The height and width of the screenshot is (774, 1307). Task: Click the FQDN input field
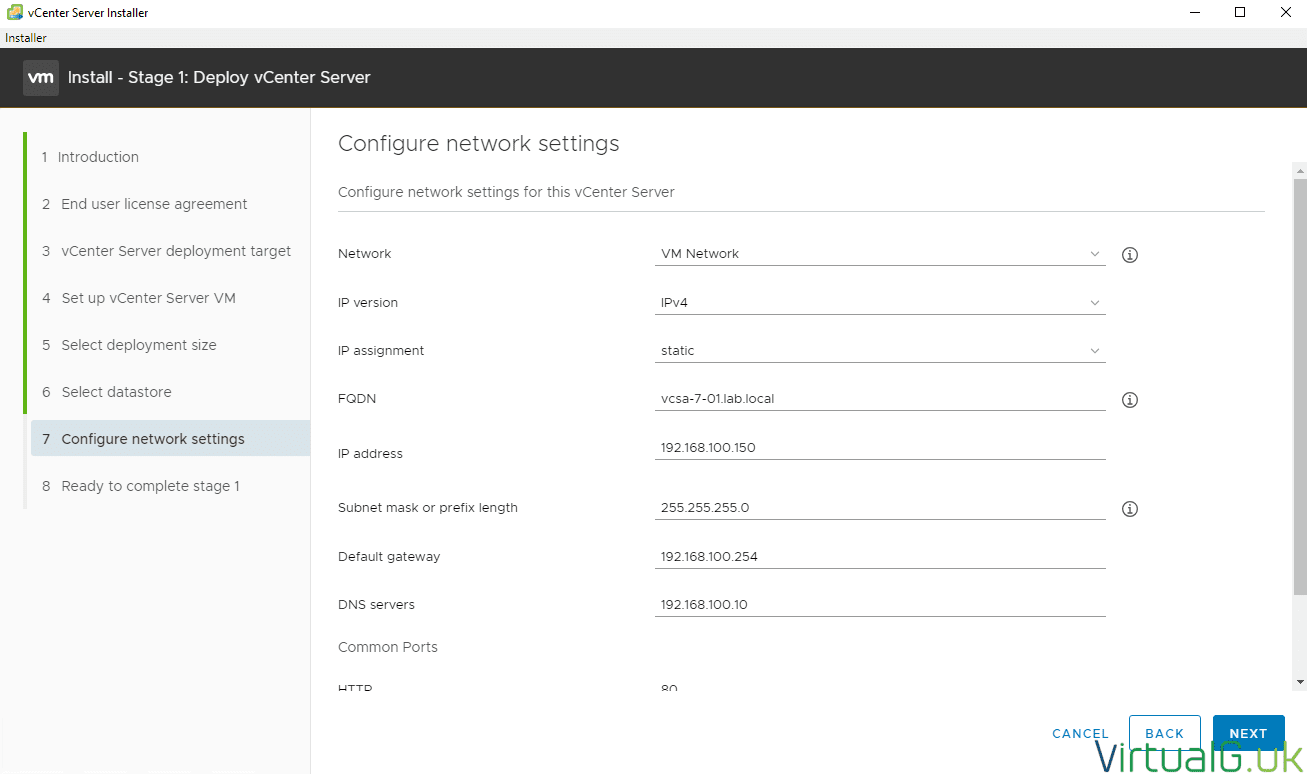pos(880,398)
